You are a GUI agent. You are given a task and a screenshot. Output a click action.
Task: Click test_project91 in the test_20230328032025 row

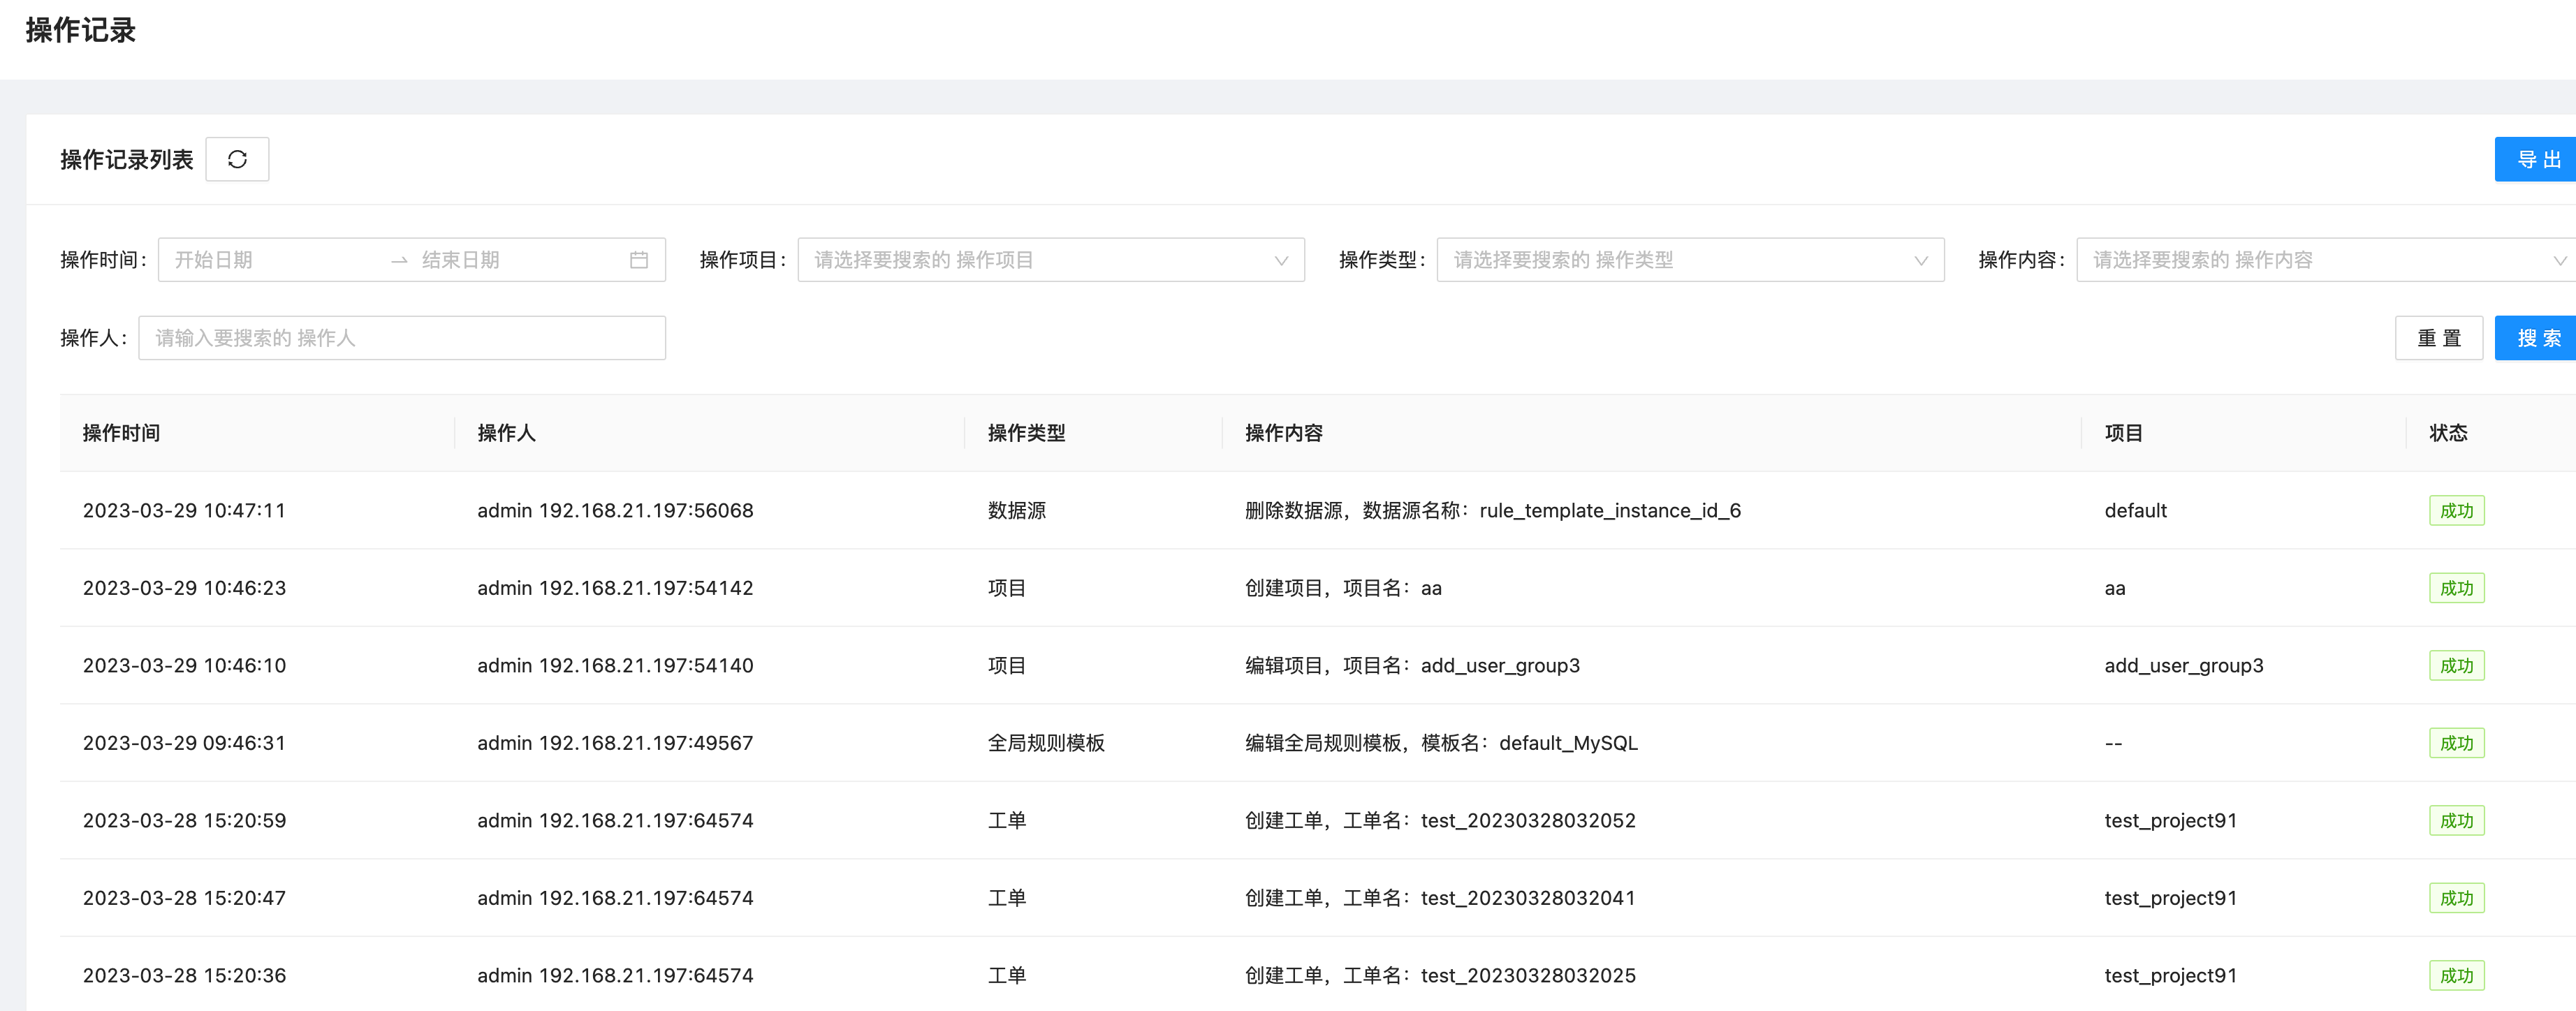point(2170,976)
